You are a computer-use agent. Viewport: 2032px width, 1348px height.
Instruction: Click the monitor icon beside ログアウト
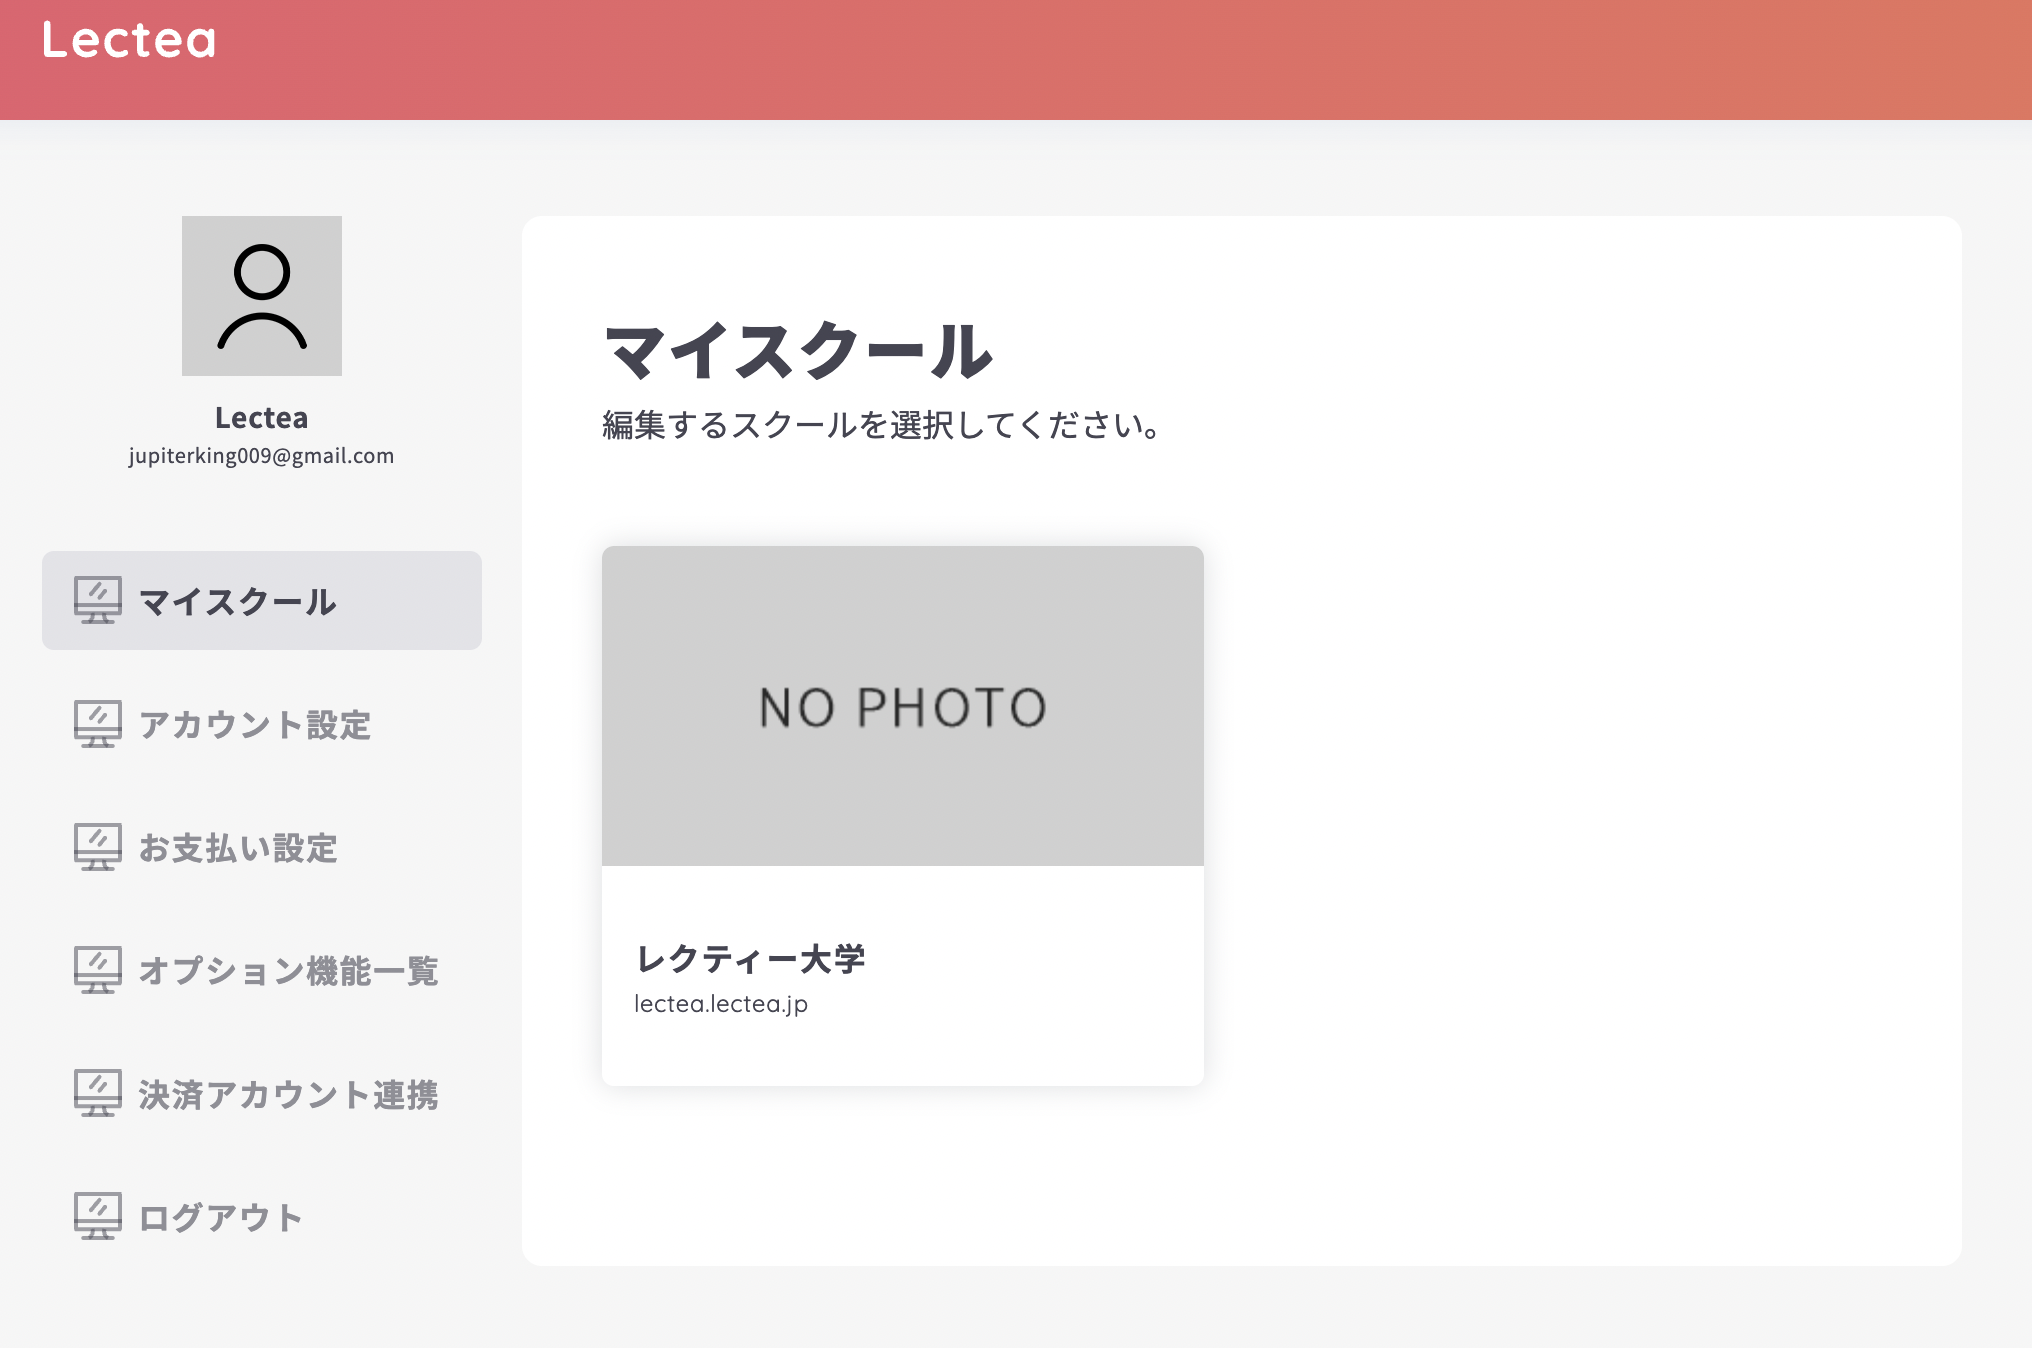click(97, 1216)
